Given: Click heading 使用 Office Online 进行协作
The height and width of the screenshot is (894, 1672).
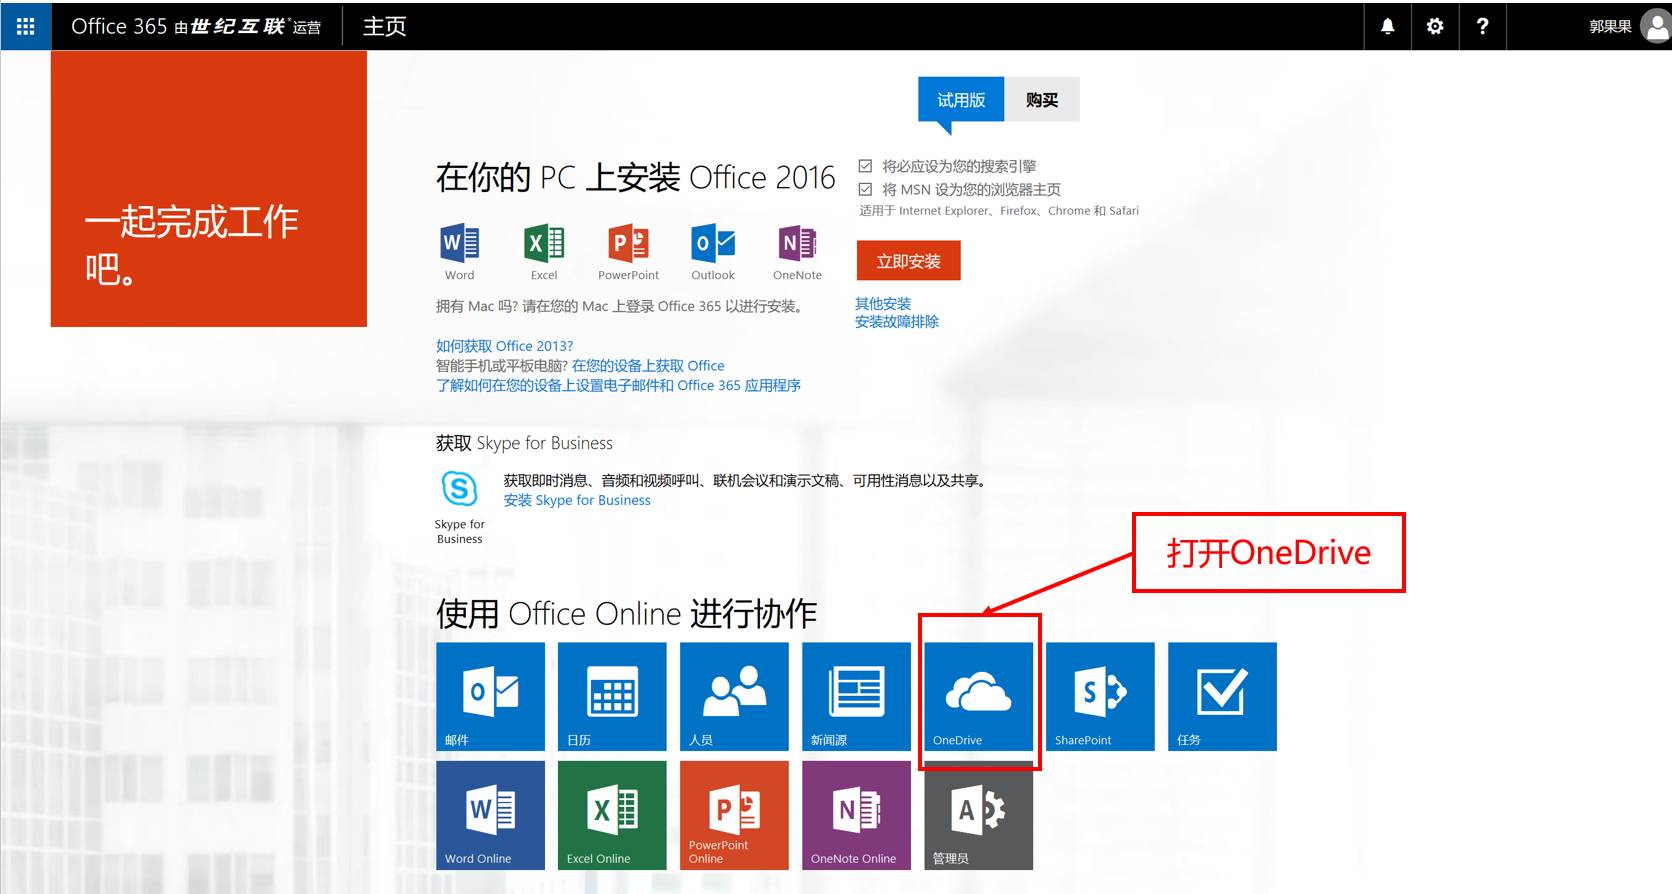Looking at the screenshot, I should [x=627, y=613].
